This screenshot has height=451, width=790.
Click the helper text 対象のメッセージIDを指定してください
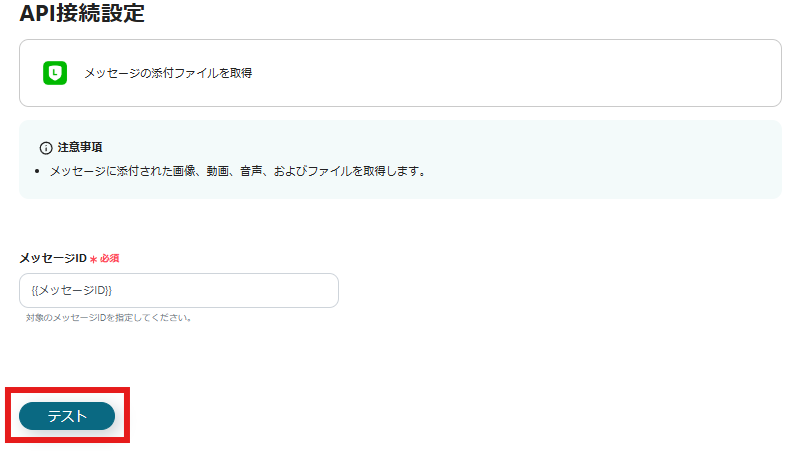point(109,317)
